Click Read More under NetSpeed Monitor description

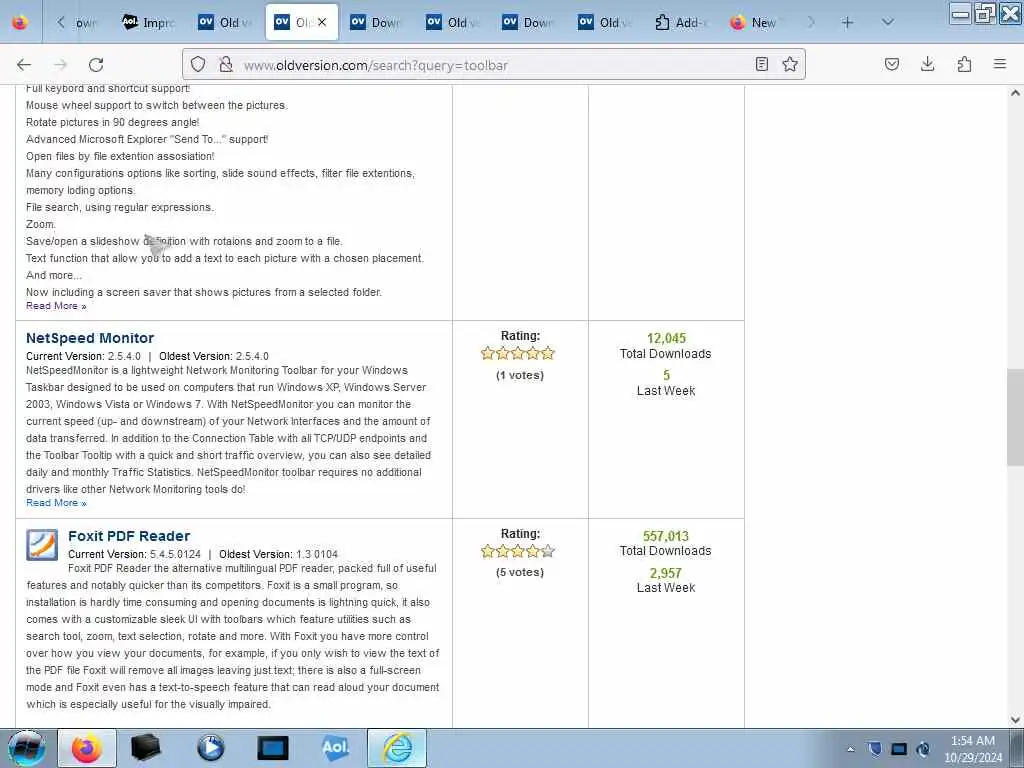56,503
